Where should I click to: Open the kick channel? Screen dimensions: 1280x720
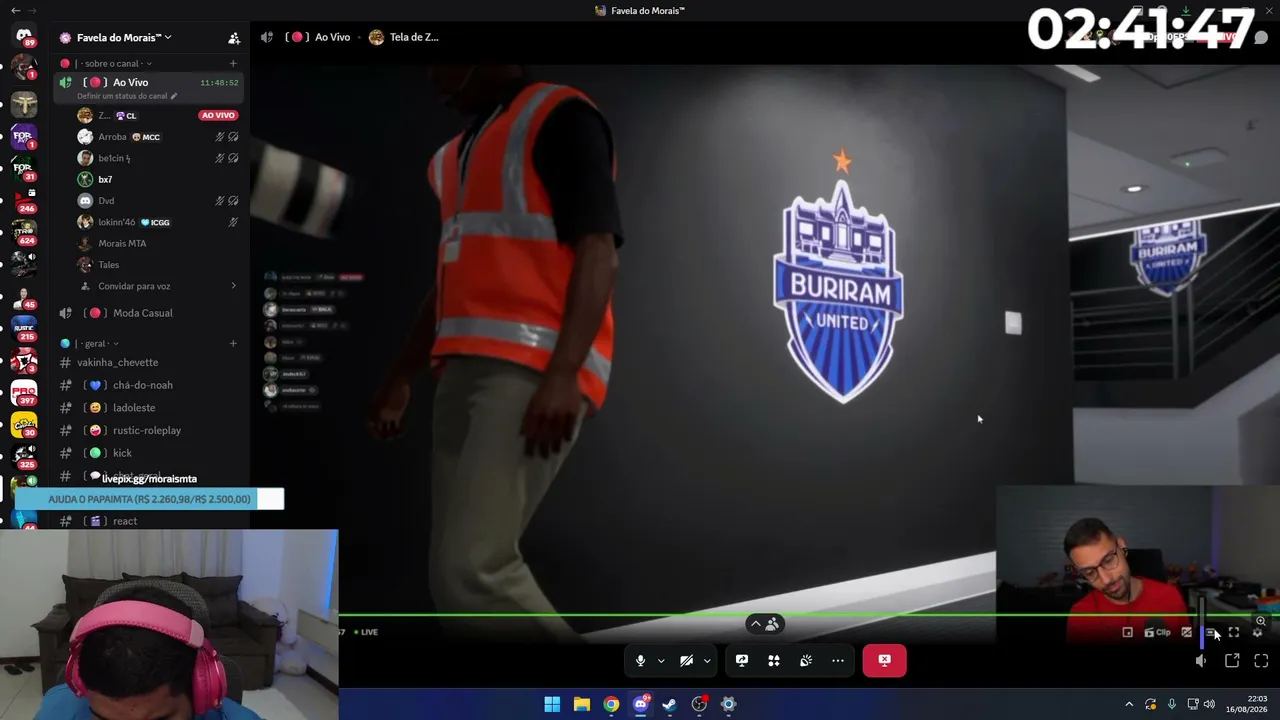tap(150, 453)
